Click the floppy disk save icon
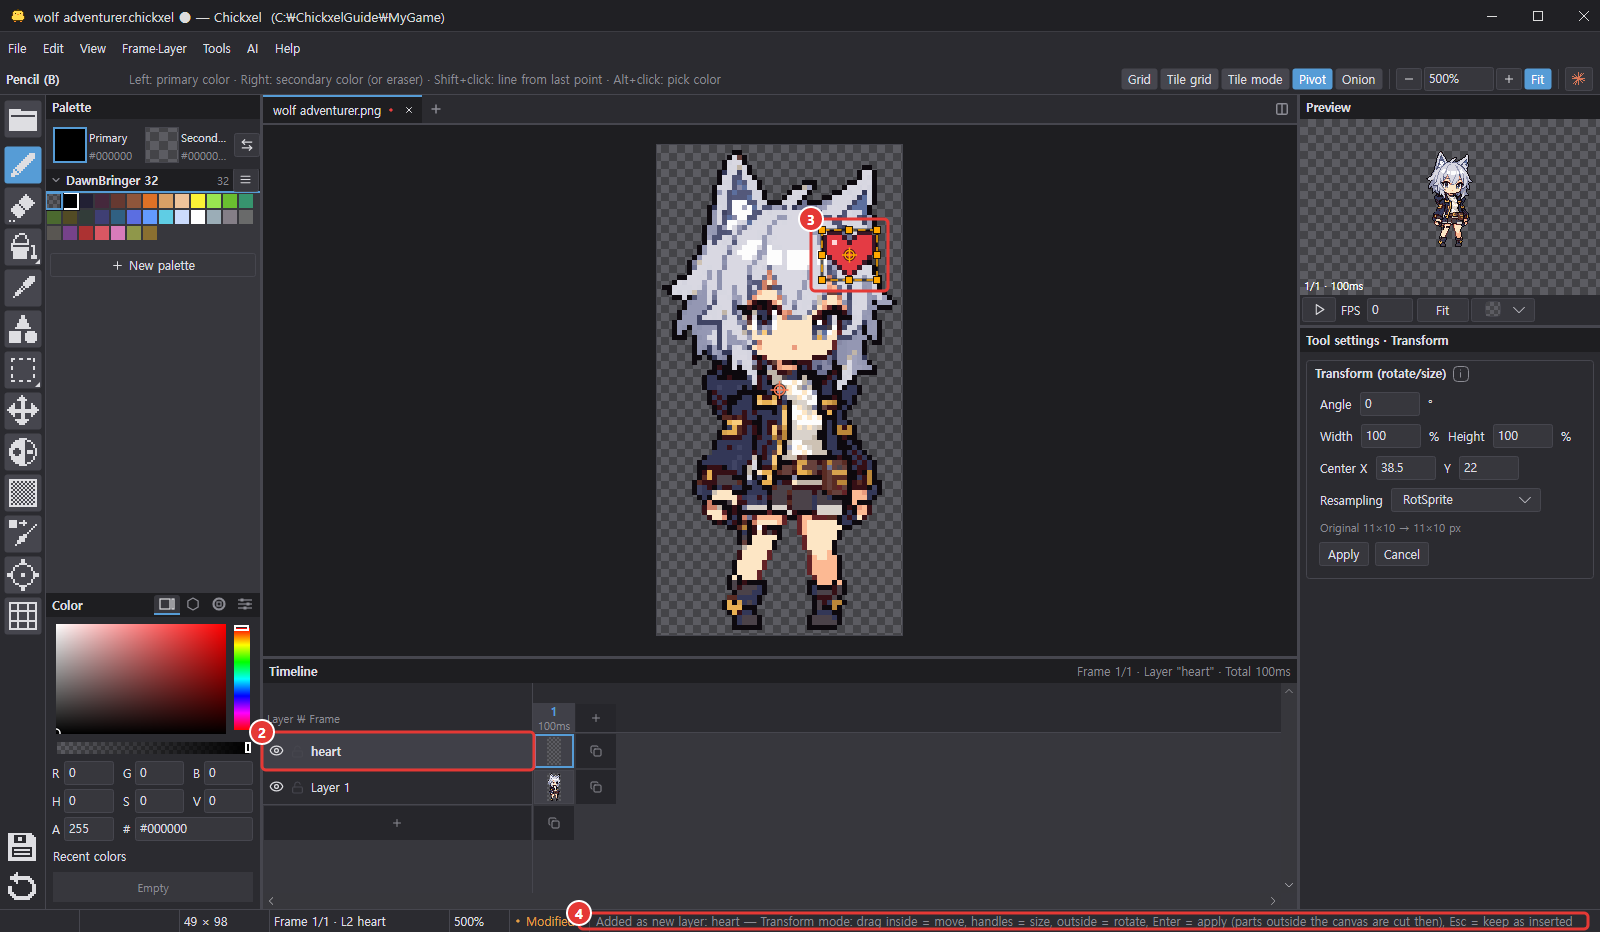The height and width of the screenshot is (932, 1600). pyautogui.click(x=22, y=847)
